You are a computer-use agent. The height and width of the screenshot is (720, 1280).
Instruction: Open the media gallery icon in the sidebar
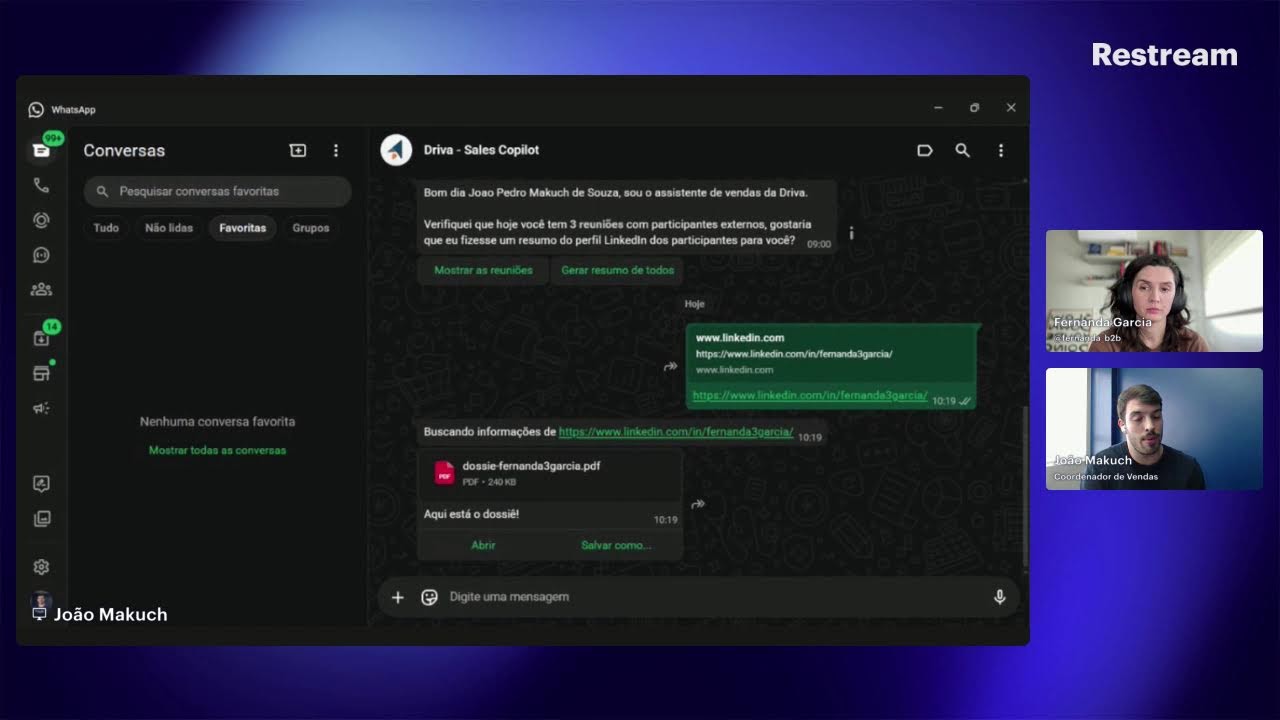(x=41, y=519)
